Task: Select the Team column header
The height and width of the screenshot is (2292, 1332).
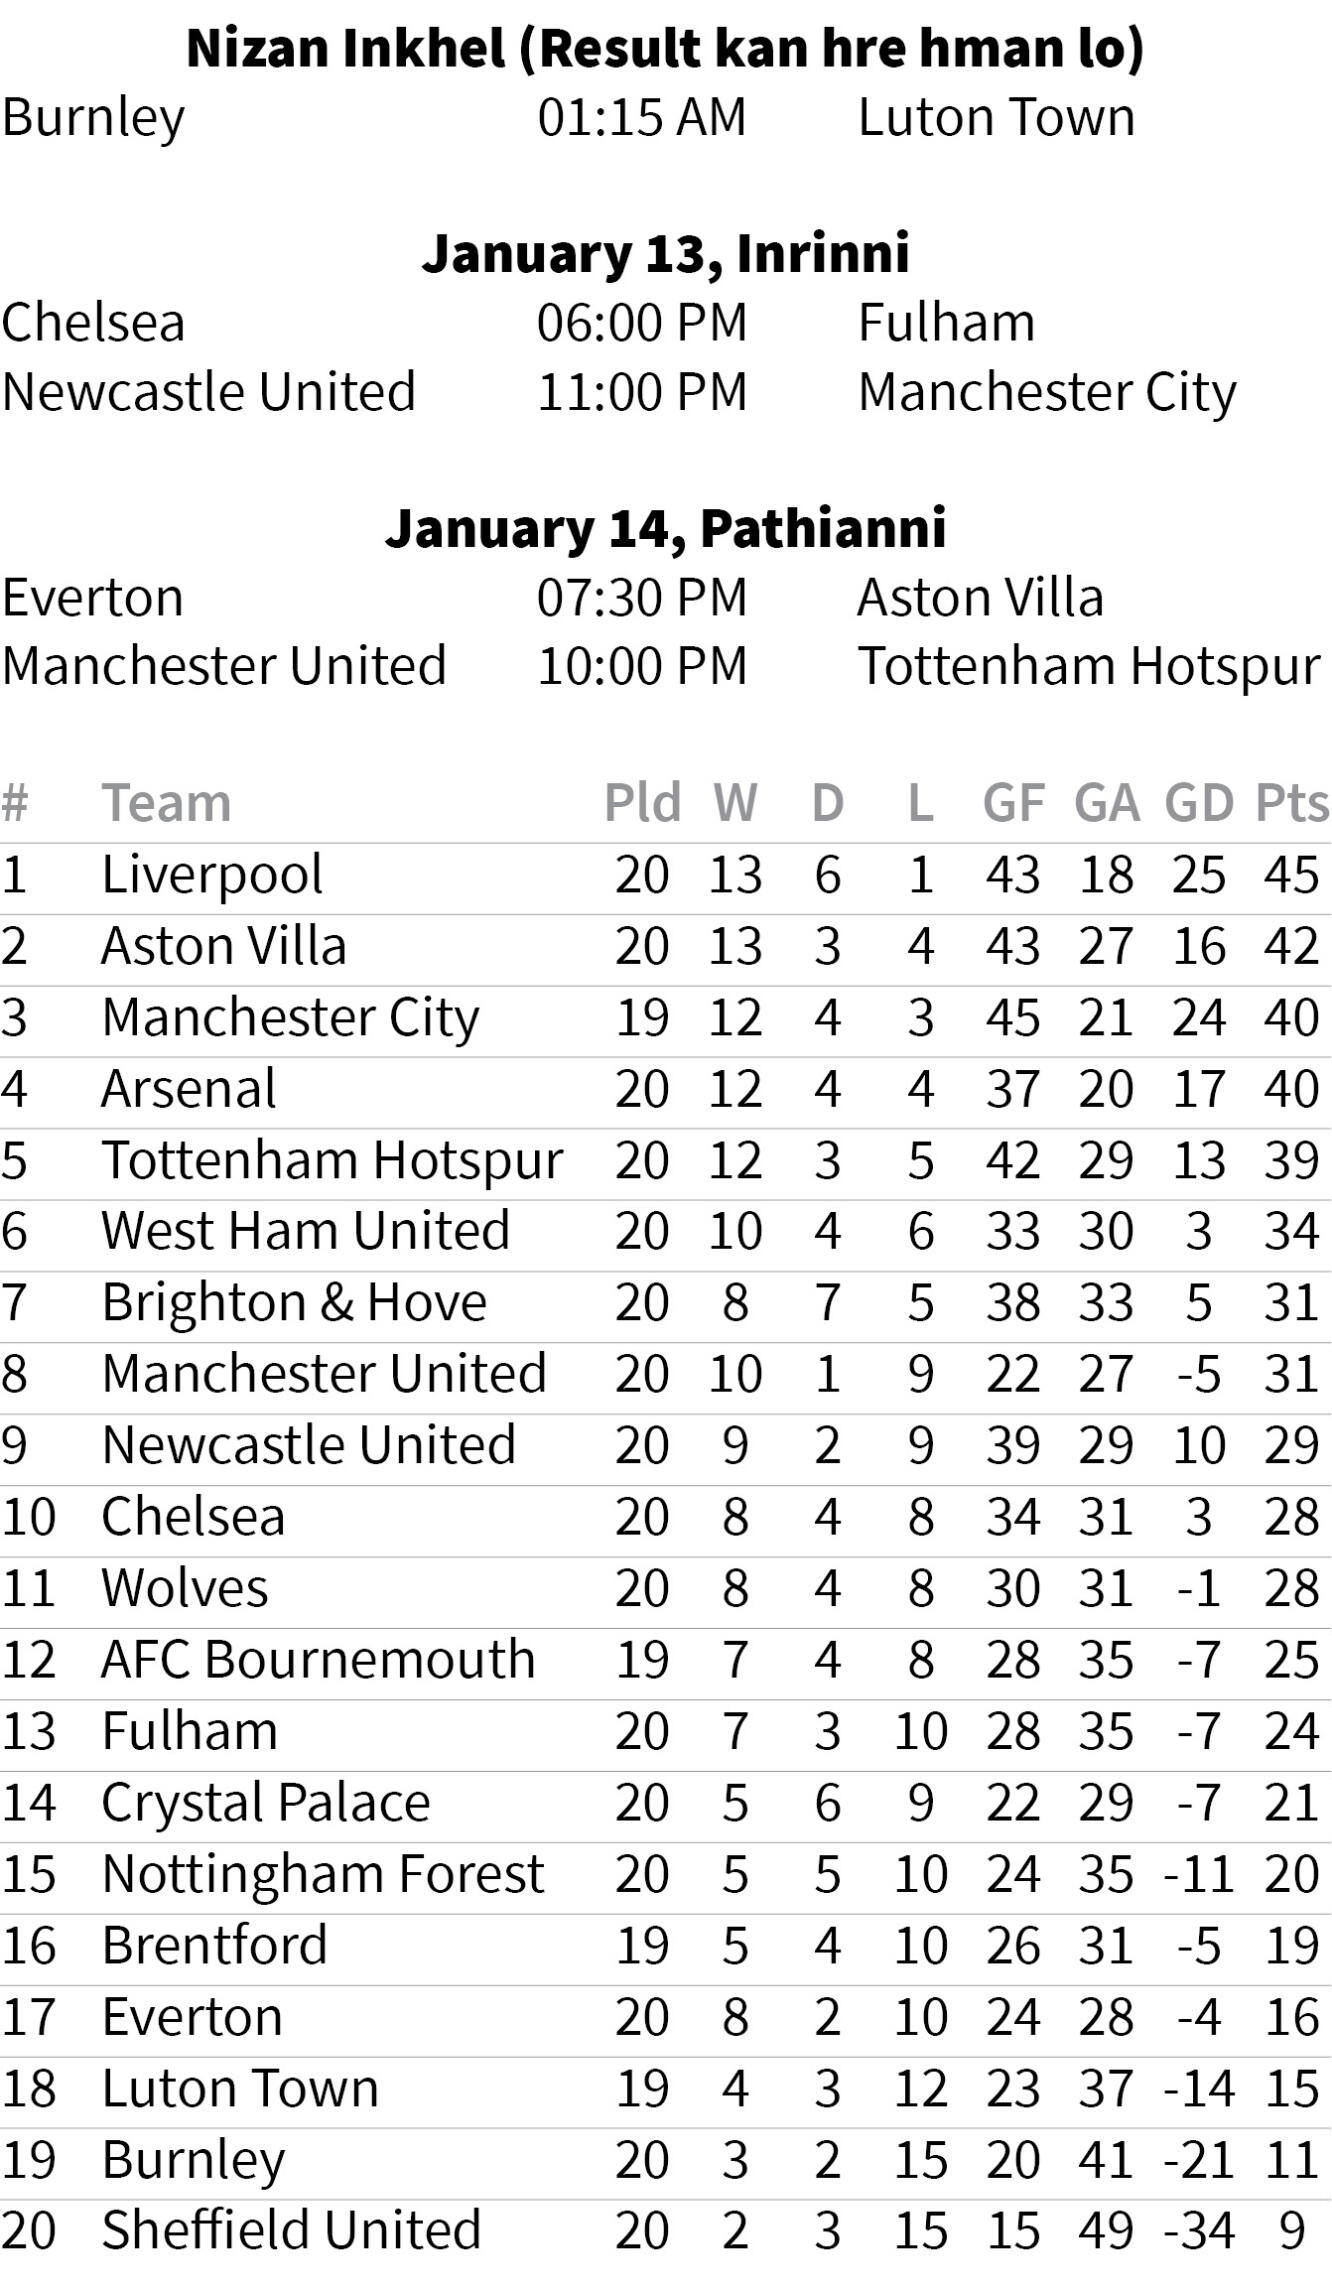Action: click(x=166, y=803)
